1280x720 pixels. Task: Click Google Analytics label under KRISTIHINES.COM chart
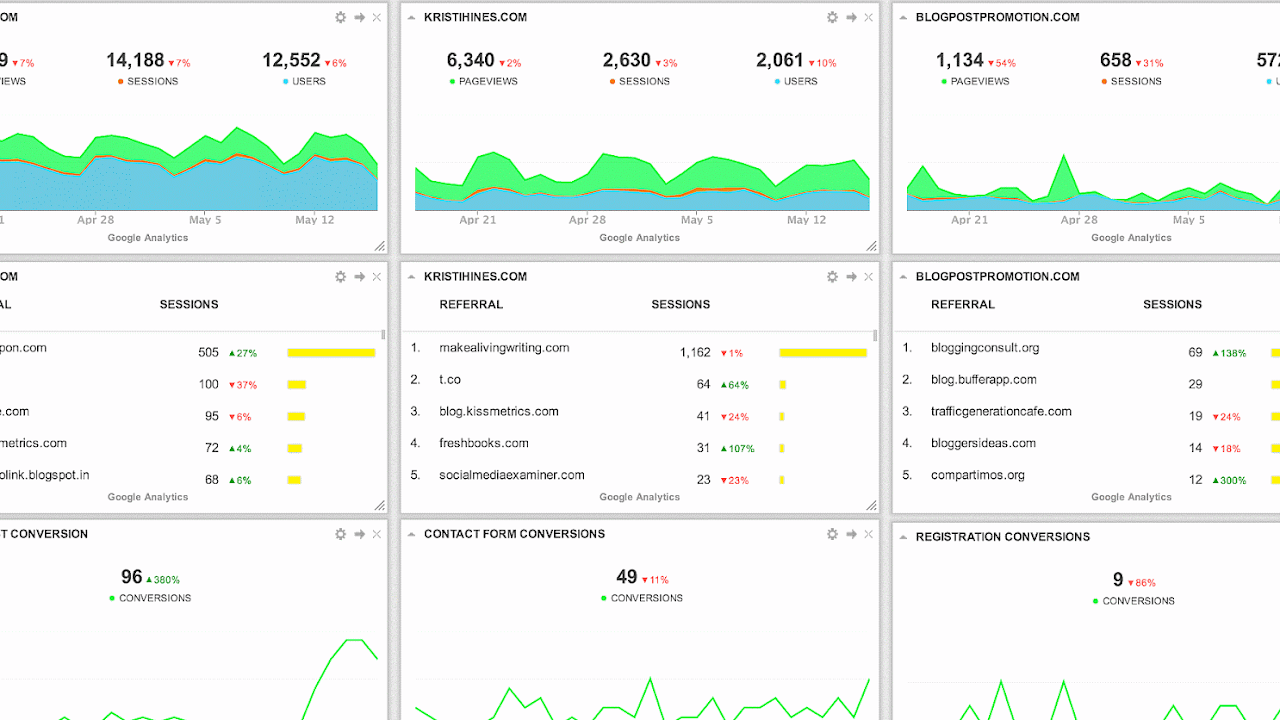coord(639,238)
